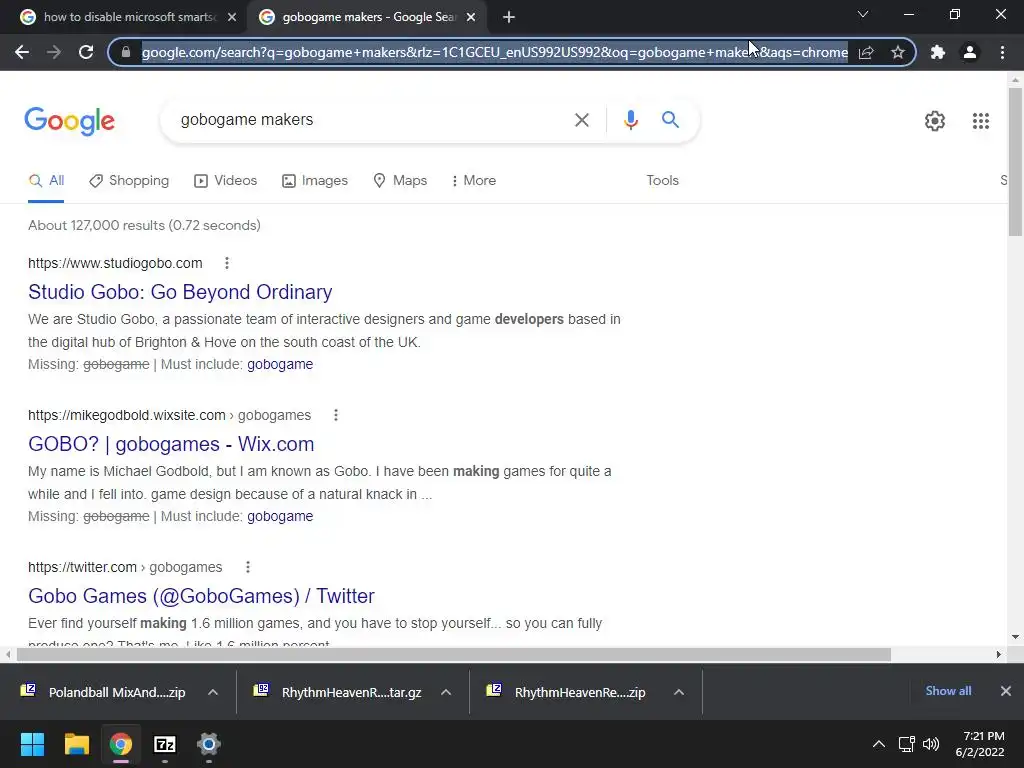Screen dimensions: 1024x768
Task: Click the https://www.studiogobo.com URL text
Action: pyautogui.click(x=115, y=263)
